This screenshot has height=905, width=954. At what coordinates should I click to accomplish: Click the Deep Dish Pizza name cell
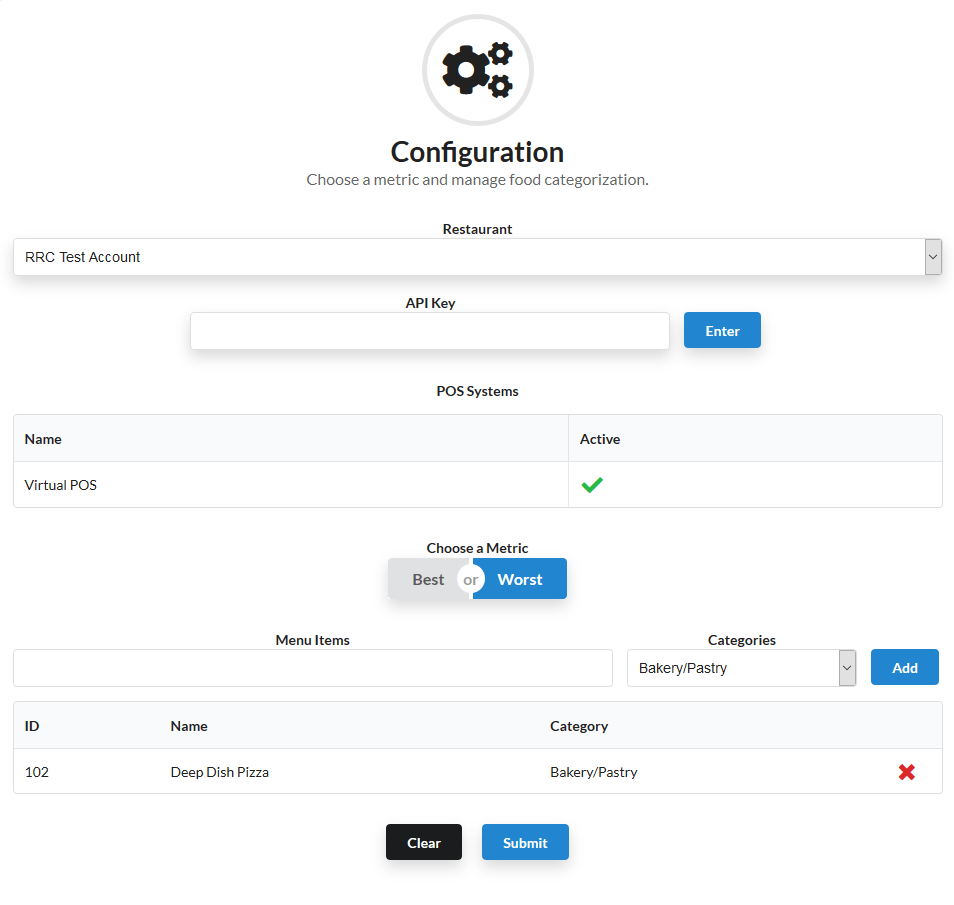click(220, 772)
